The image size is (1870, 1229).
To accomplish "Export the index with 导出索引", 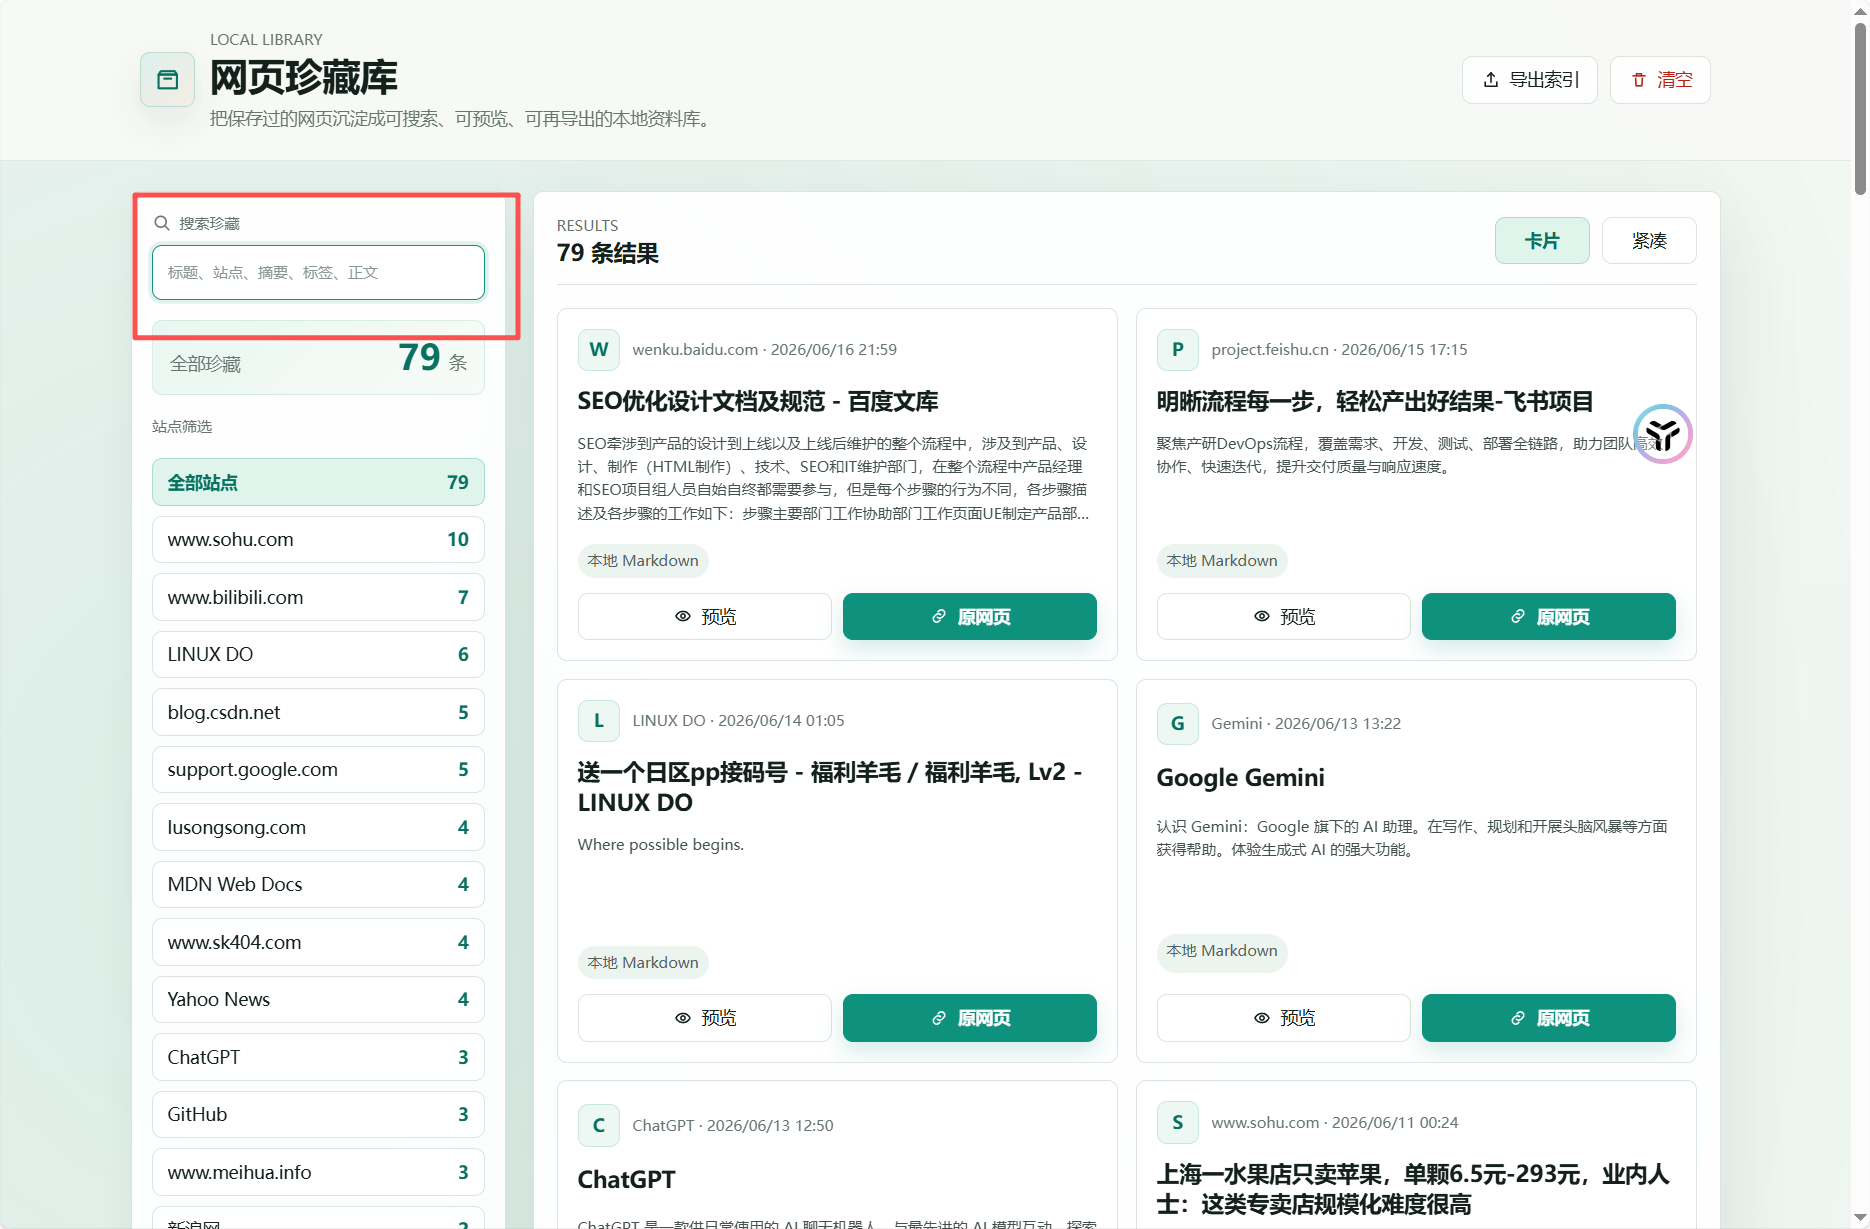I will click(x=1530, y=80).
